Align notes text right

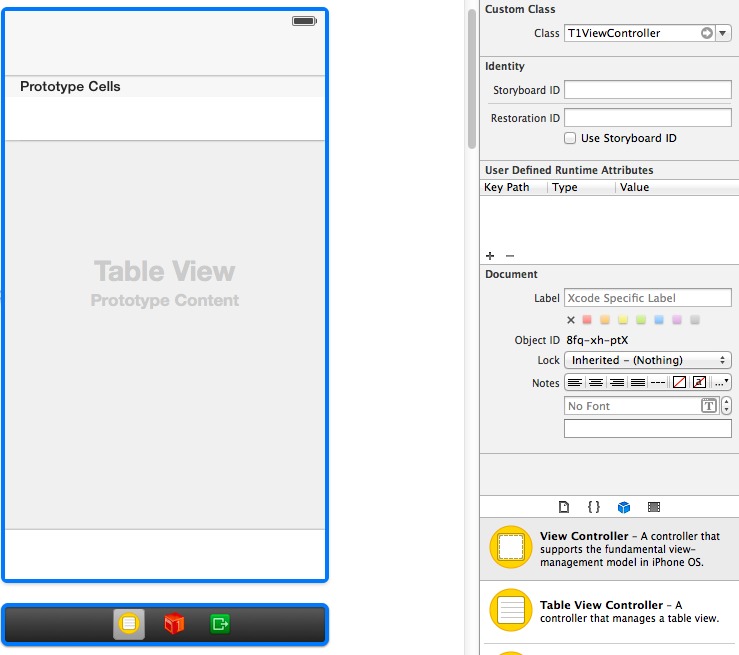tap(617, 382)
